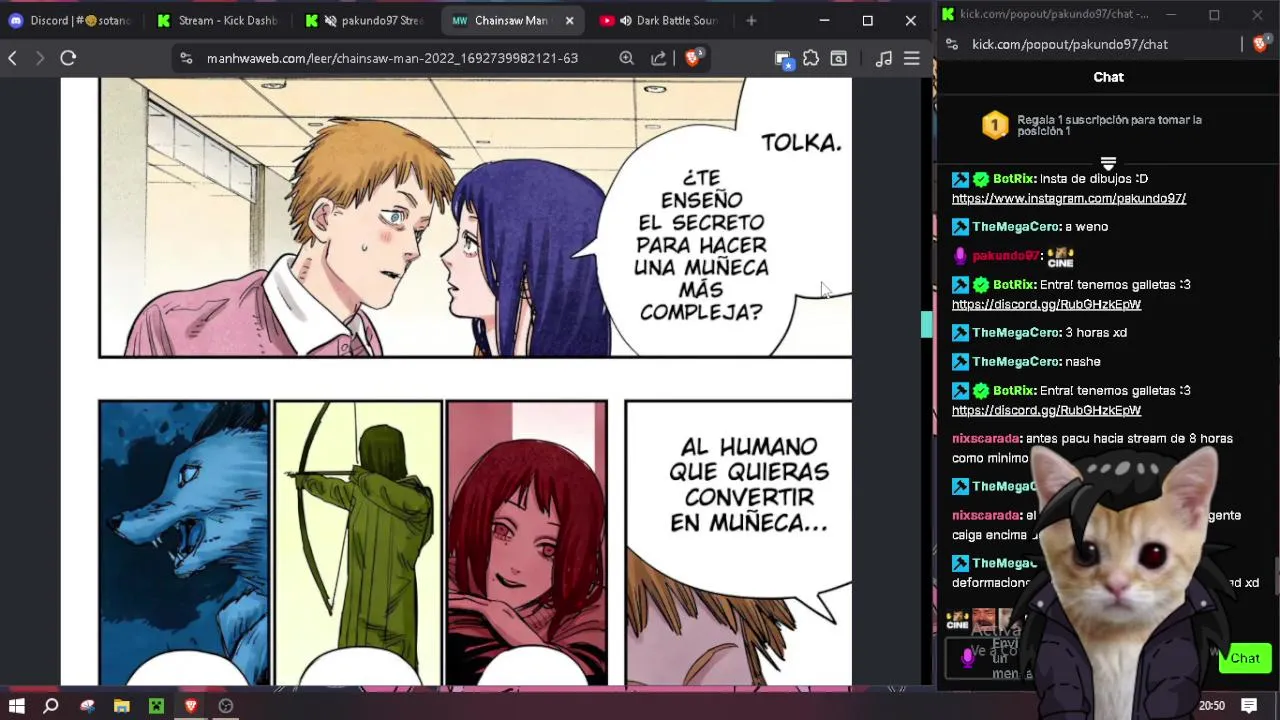Click 'Regala 1 suscripción' gift prompt text
Screen dimensions: 1280x720
pos(1109,125)
